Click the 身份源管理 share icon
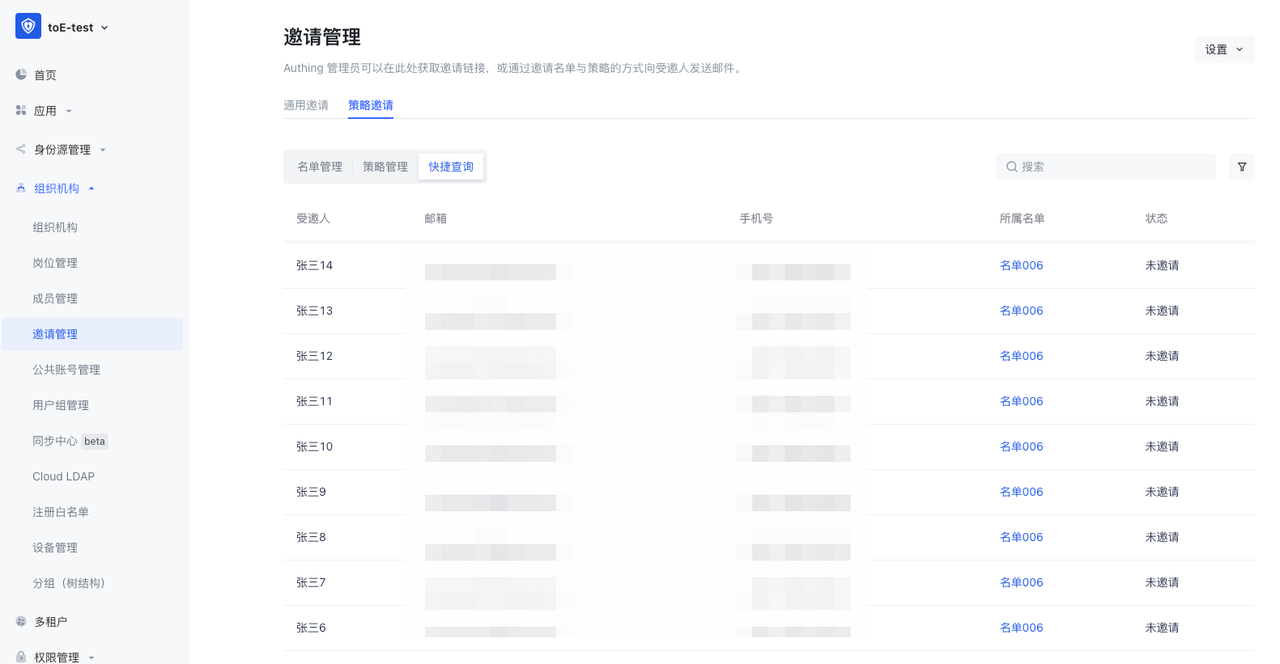Viewport: 1280px width, 664px height. coord(21,150)
